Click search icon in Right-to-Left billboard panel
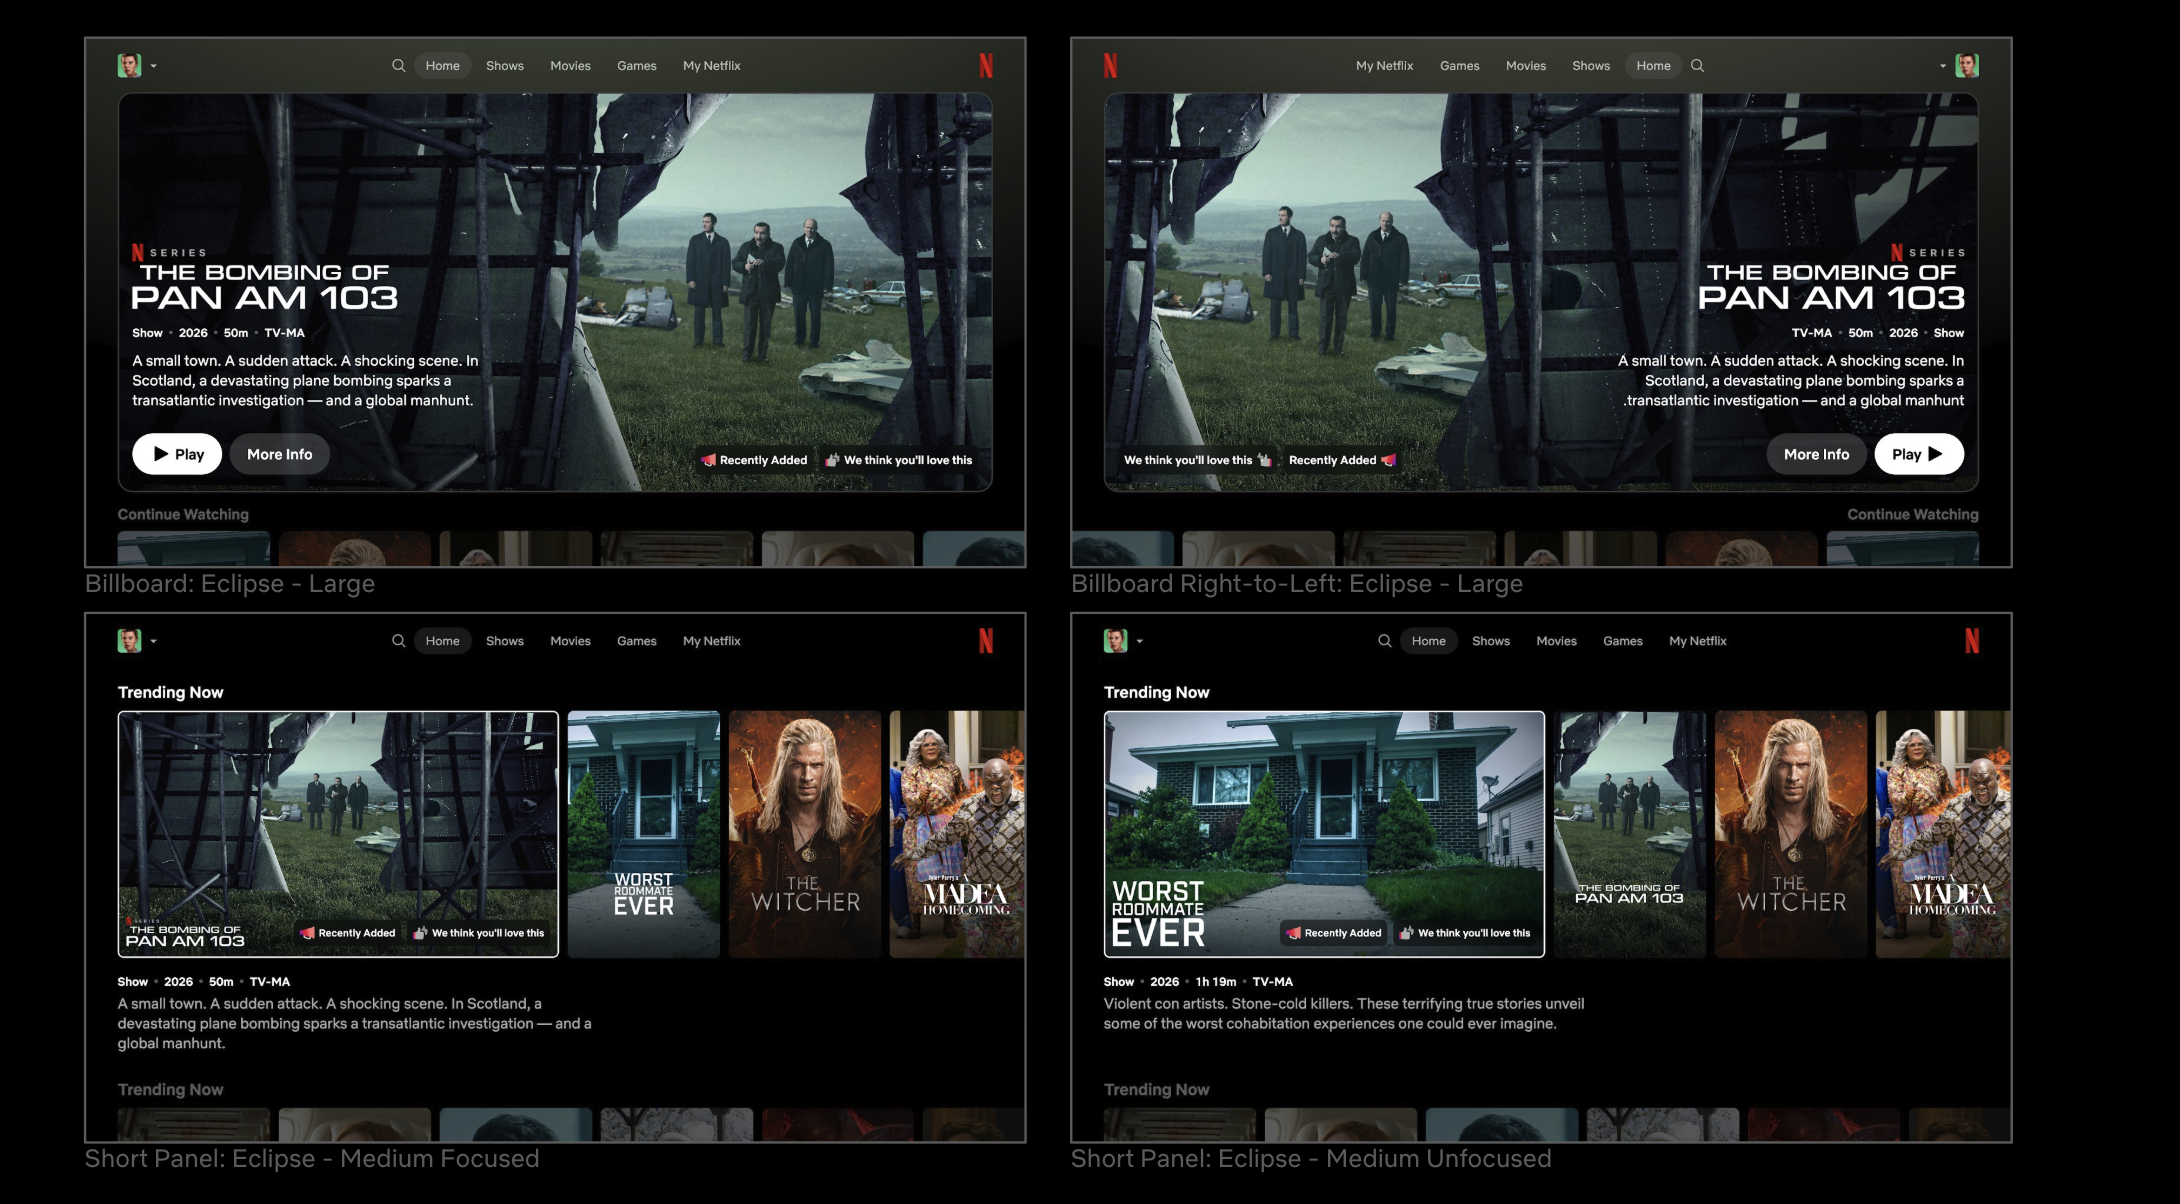This screenshot has height=1204, width=2180. coord(1697,66)
